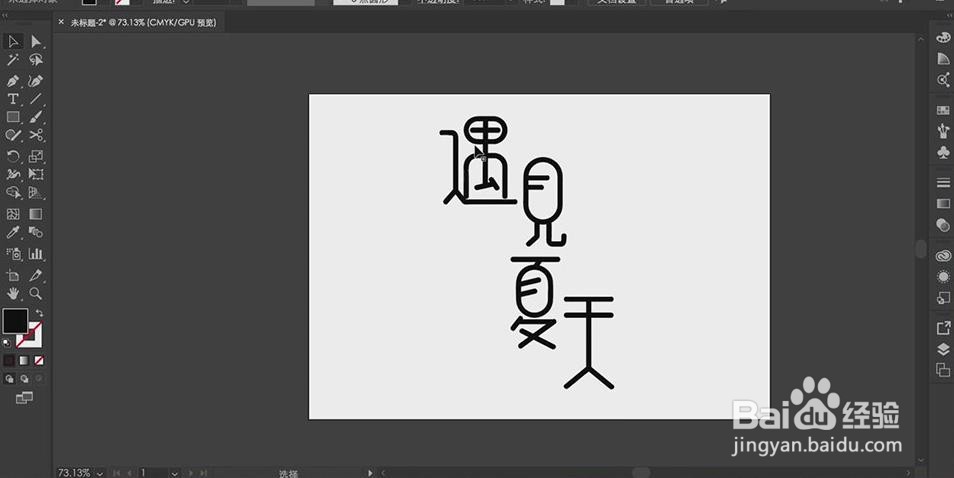The width and height of the screenshot is (954, 478).
Task: Go to the next artboard arrow
Action: click(190, 473)
